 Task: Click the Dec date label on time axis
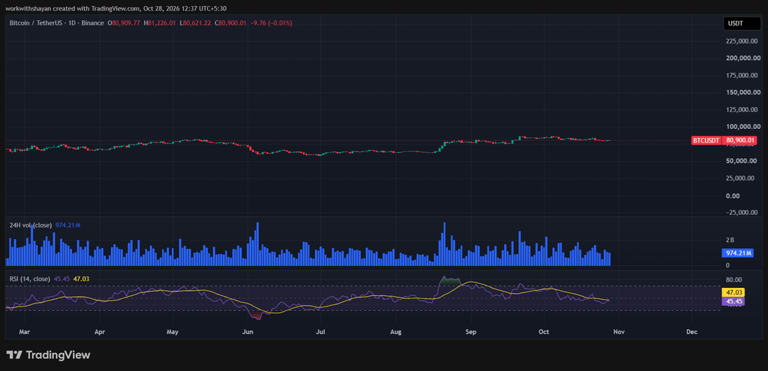(x=692, y=332)
